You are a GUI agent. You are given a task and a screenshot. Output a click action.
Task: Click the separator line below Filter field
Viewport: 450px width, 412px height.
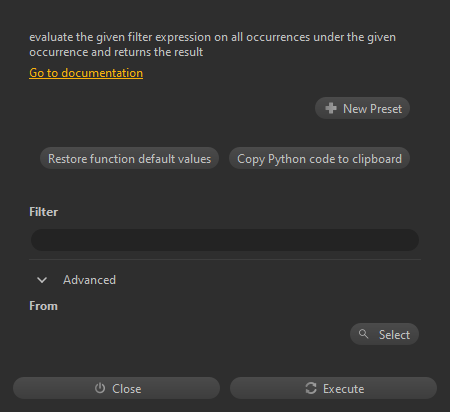click(x=225, y=259)
